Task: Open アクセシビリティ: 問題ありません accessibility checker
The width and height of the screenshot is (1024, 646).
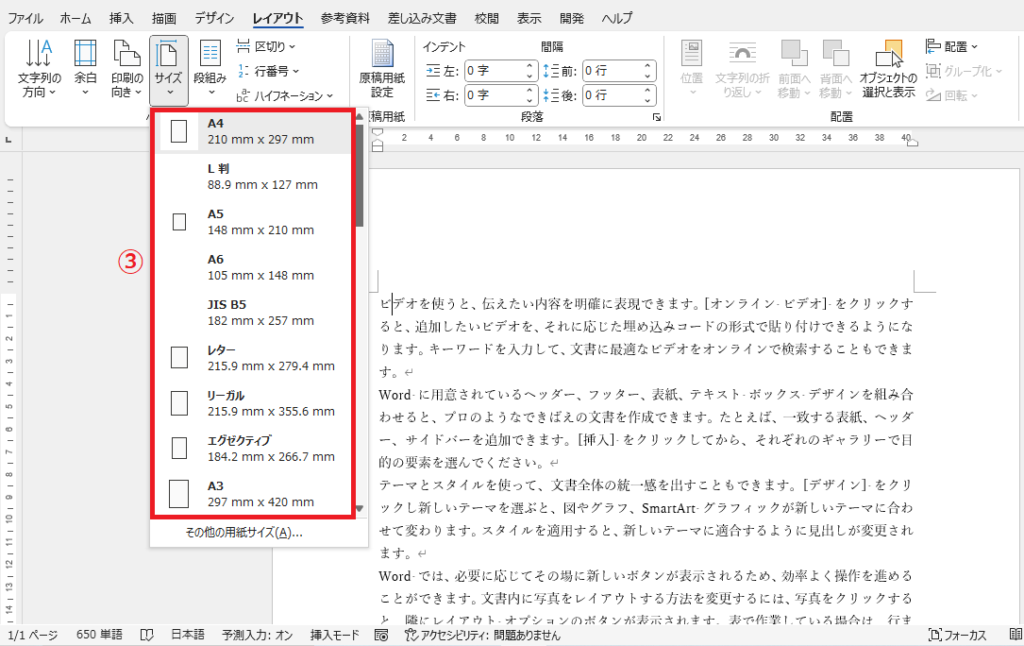Action: (x=482, y=635)
